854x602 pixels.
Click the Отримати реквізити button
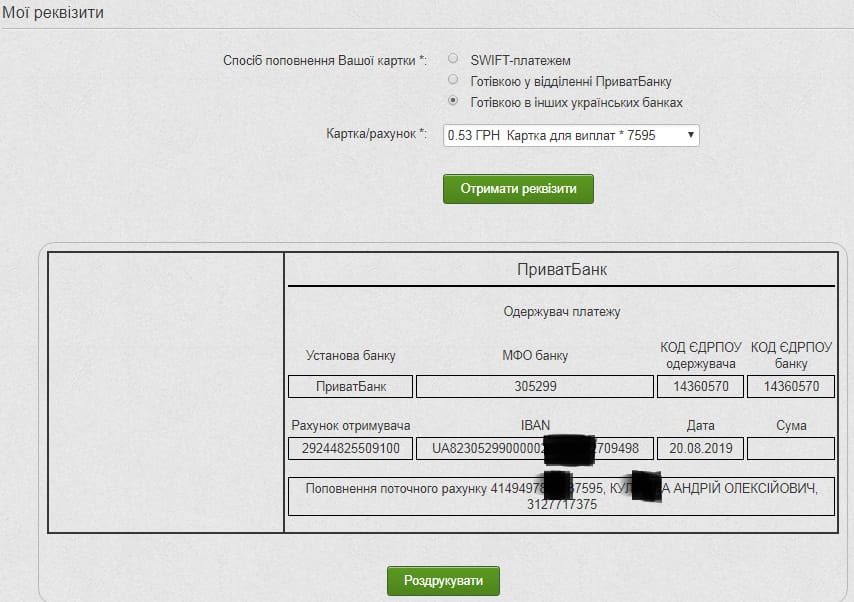point(518,189)
